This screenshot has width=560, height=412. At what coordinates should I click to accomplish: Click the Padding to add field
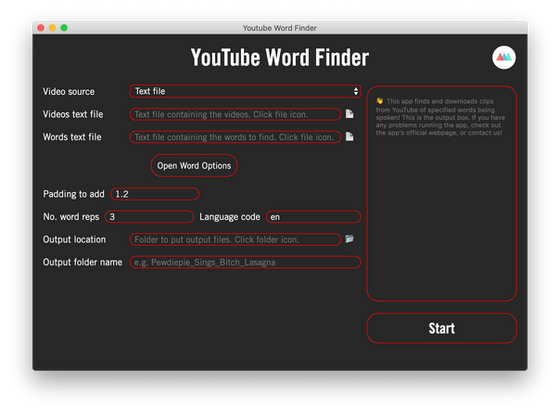click(x=155, y=194)
